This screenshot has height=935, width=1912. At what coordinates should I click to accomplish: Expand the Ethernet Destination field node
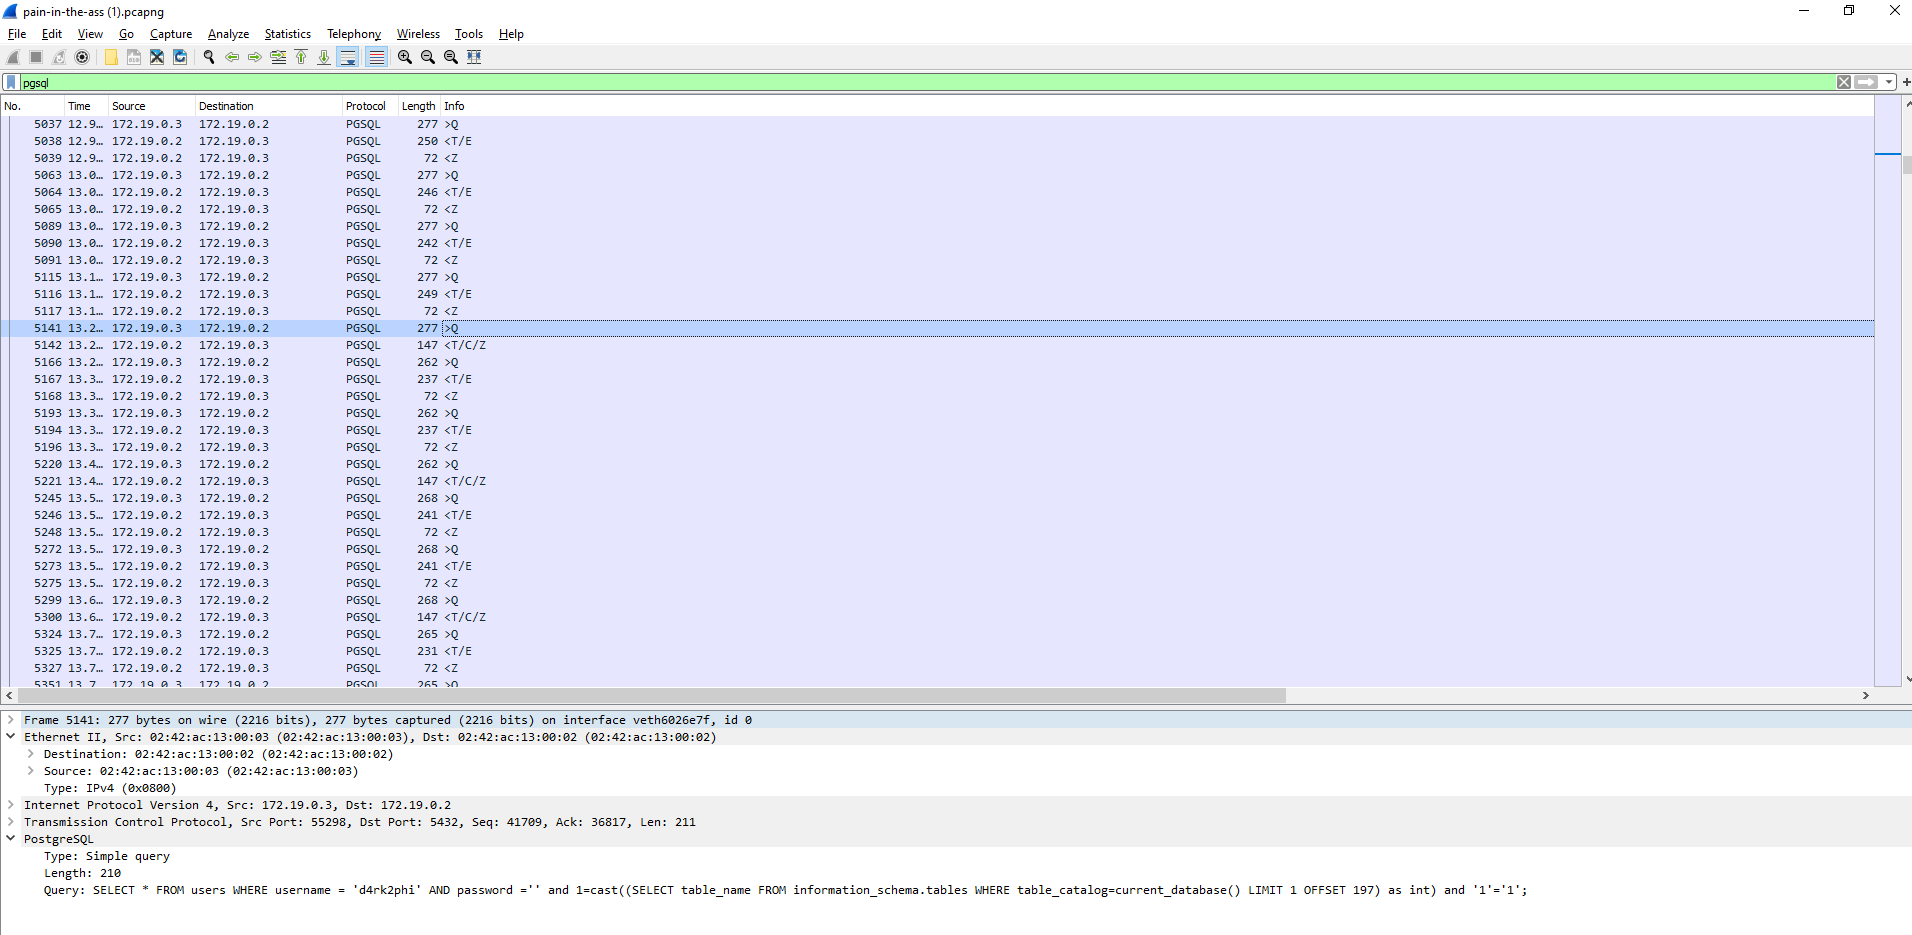point(31,754)
